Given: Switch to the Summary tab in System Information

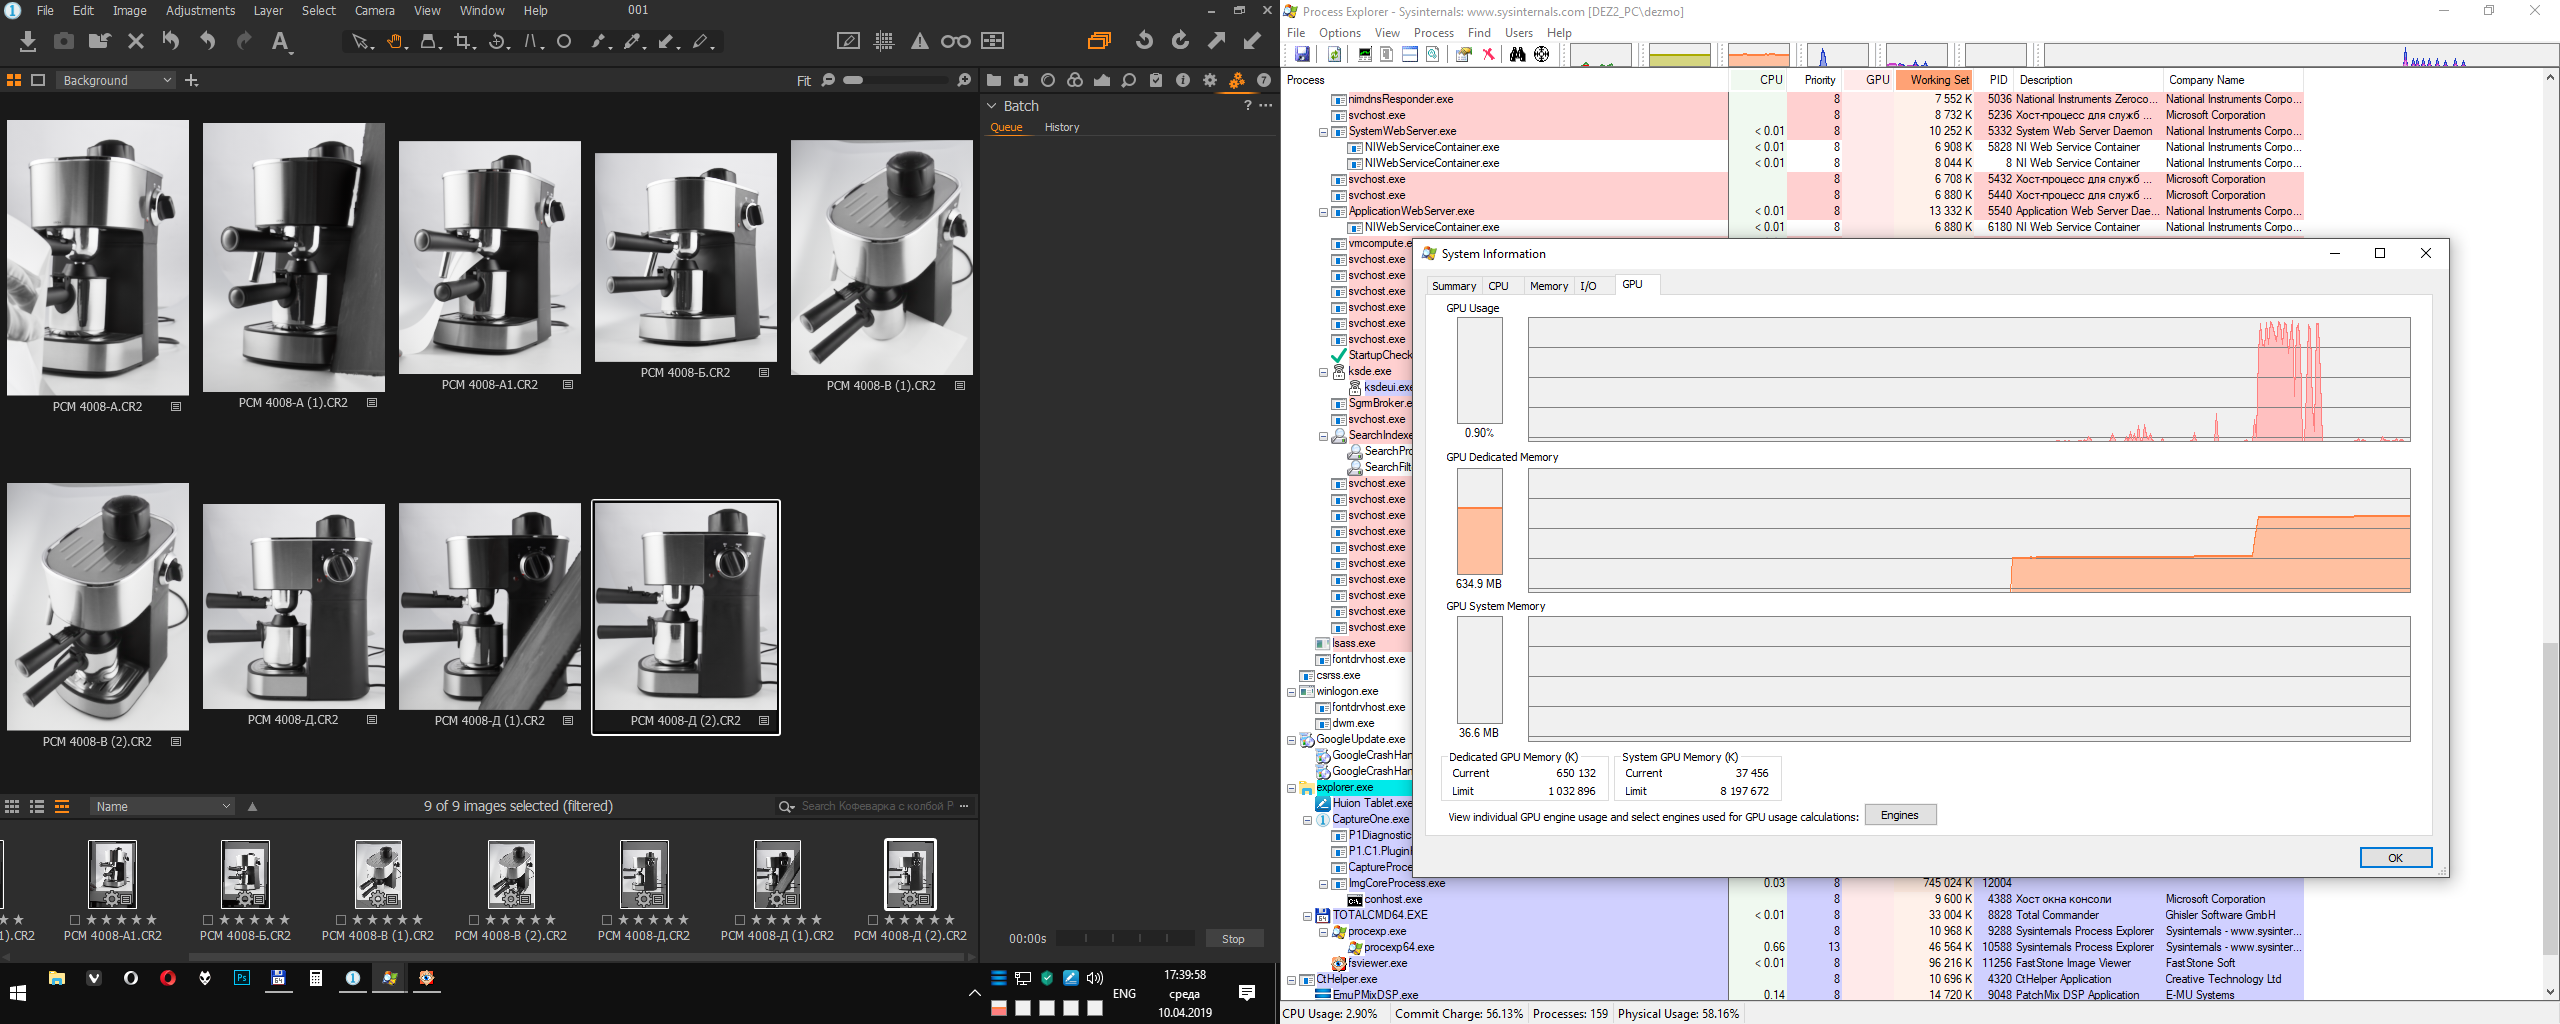Looking at the screenshot, I should [1453, 286].
